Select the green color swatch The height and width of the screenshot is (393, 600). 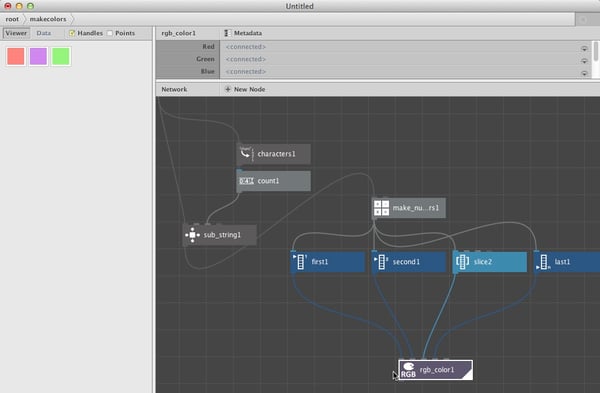[61, 56]
